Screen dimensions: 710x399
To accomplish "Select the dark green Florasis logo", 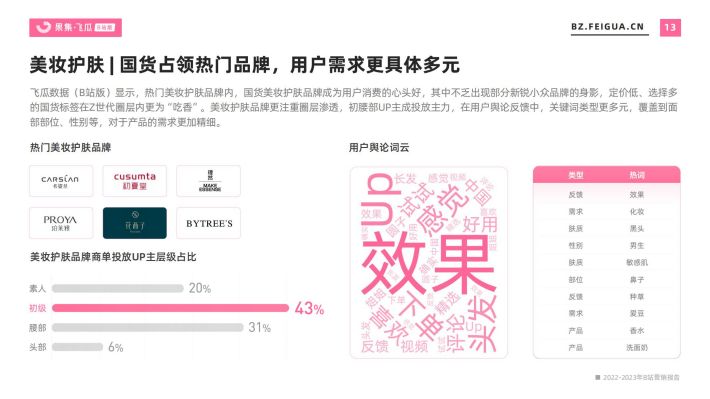I will click(134, 223).
